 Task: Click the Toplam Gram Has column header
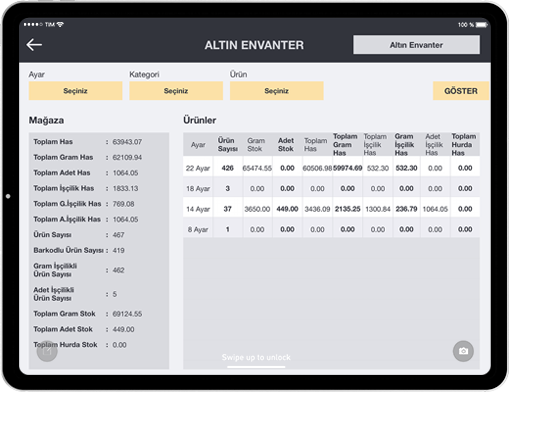coord(345,145)
